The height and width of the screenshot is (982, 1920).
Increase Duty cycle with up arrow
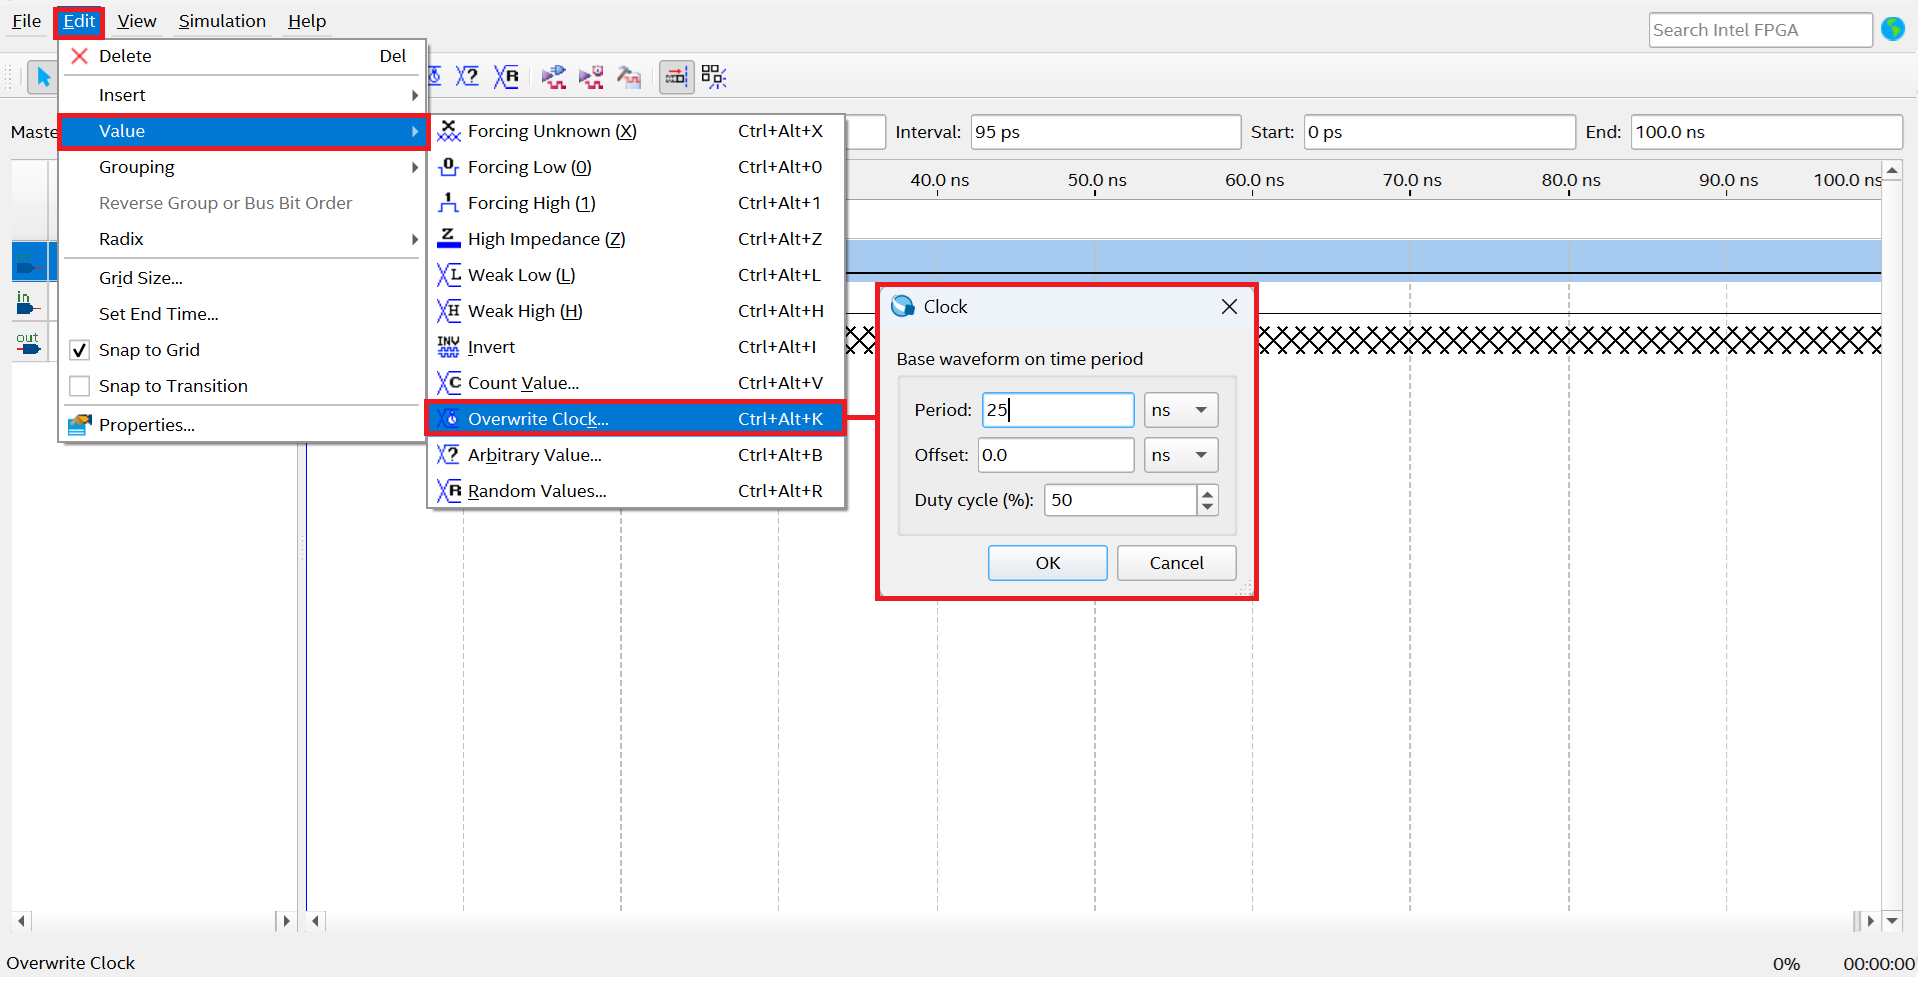click(x=1208, y=492)
